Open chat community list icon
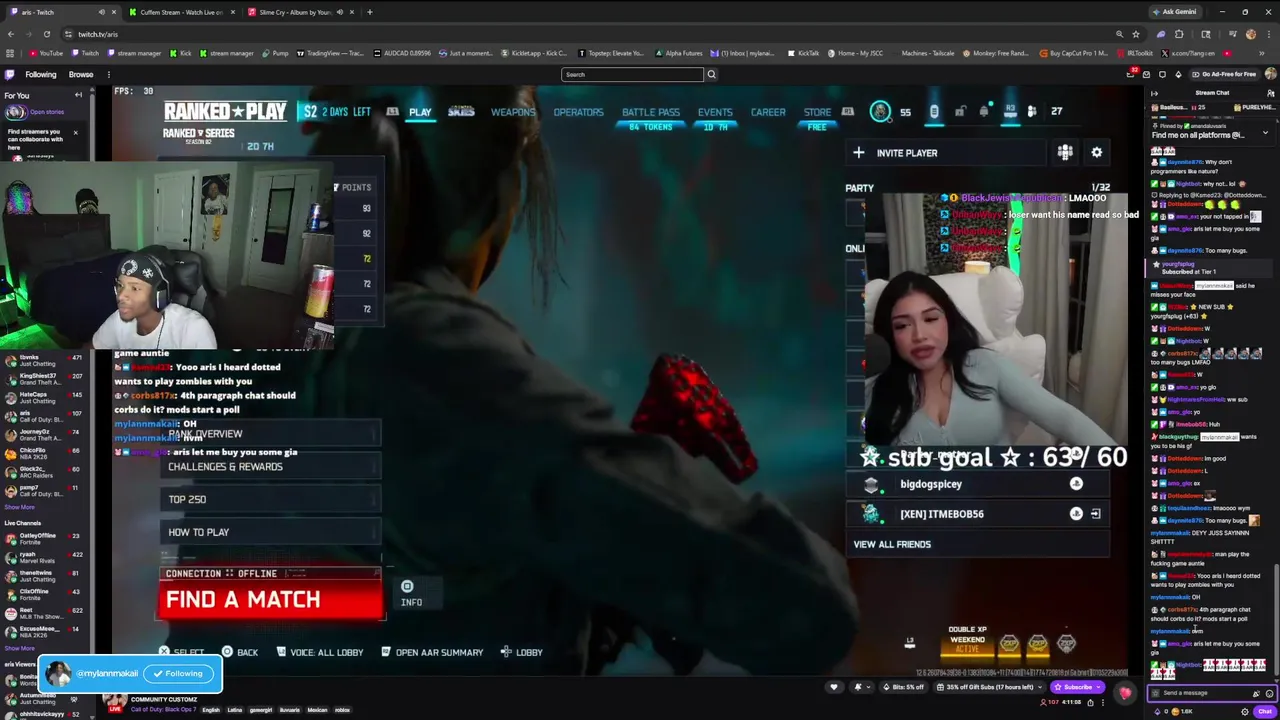The width and height of the screenshot is (1280, 720). pyautogui.click(x=1271, y=93)
